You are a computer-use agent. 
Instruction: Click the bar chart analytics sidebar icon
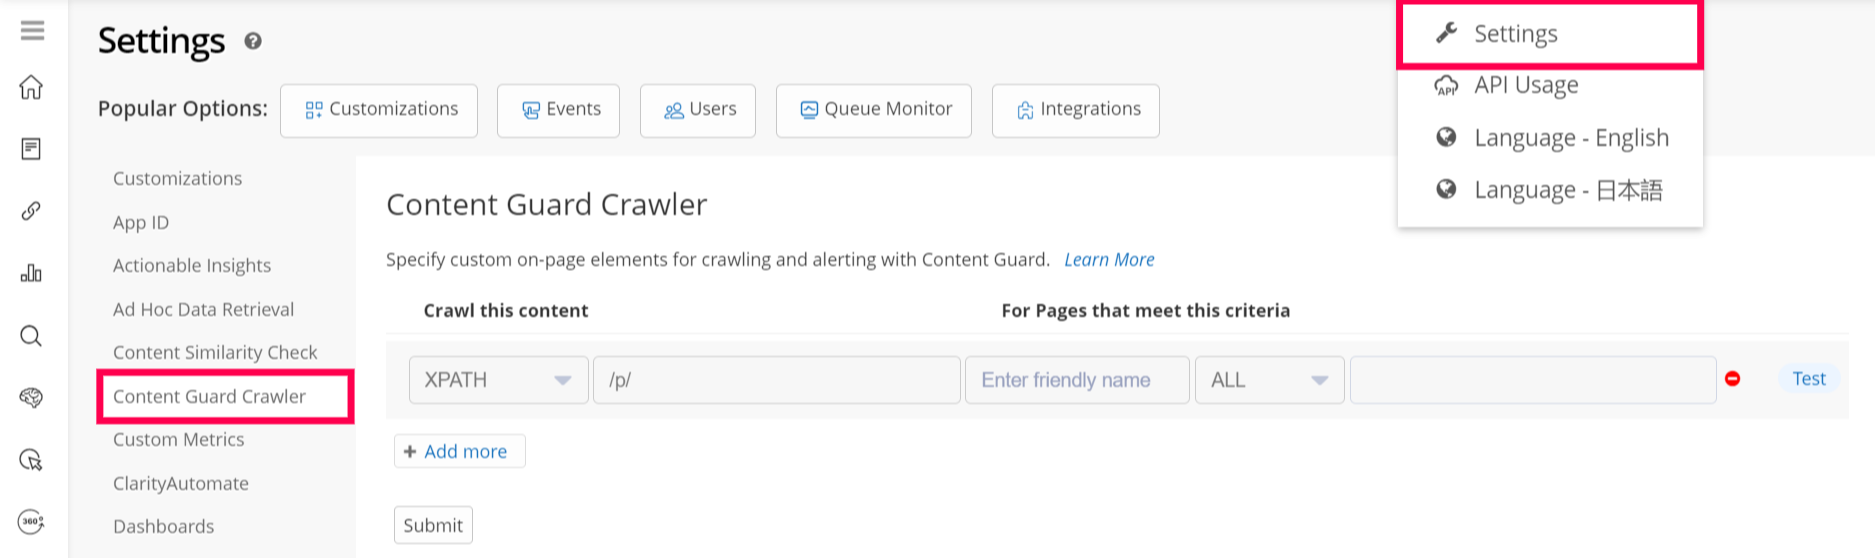(x=32, y=273)
